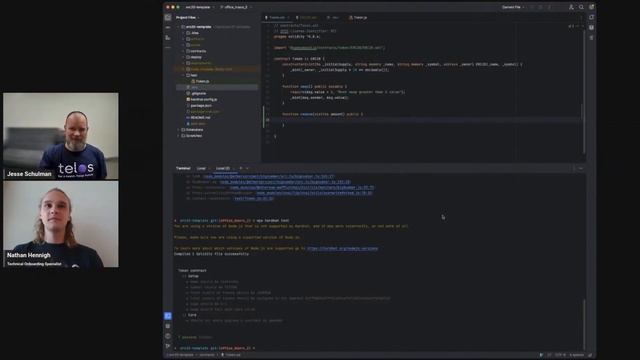Select Jesse Schulman's video thumbnail
The height and width of the screenshot is (360, 640).
coord(61,136)
